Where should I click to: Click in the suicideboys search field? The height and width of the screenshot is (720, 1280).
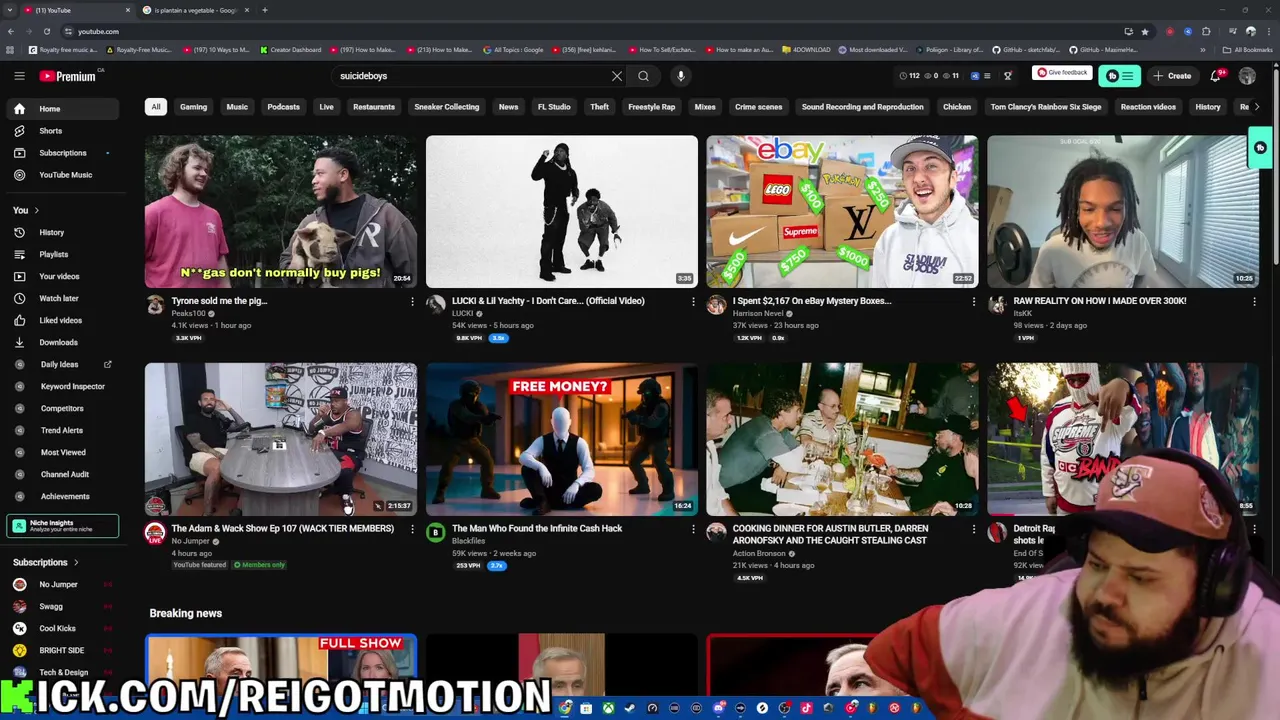(470, 76)
